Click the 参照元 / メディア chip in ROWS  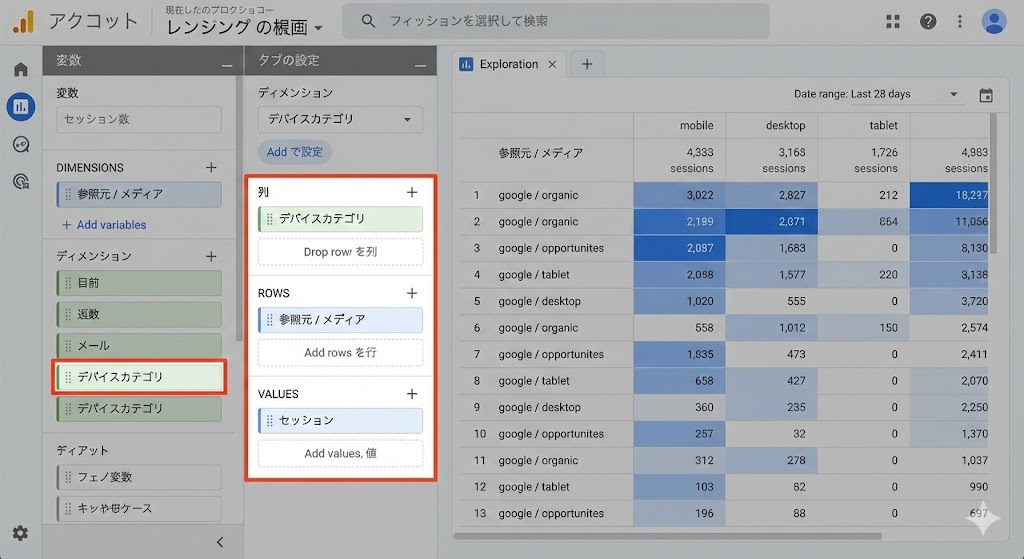tap(340, 320)
